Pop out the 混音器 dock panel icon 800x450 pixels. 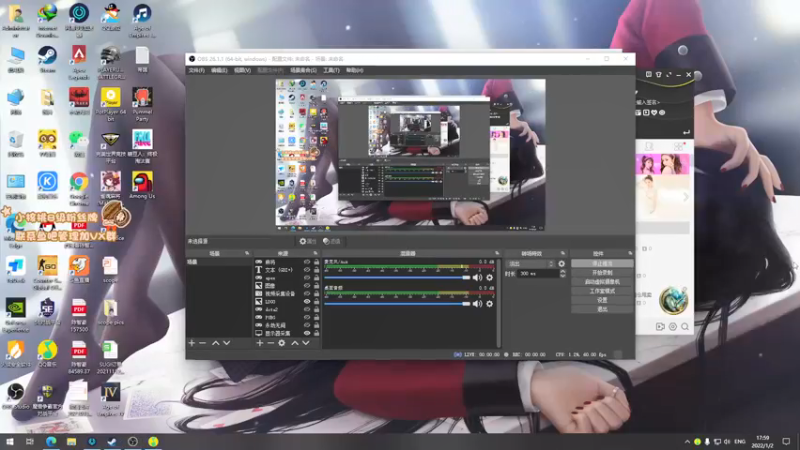coord(497,253)
